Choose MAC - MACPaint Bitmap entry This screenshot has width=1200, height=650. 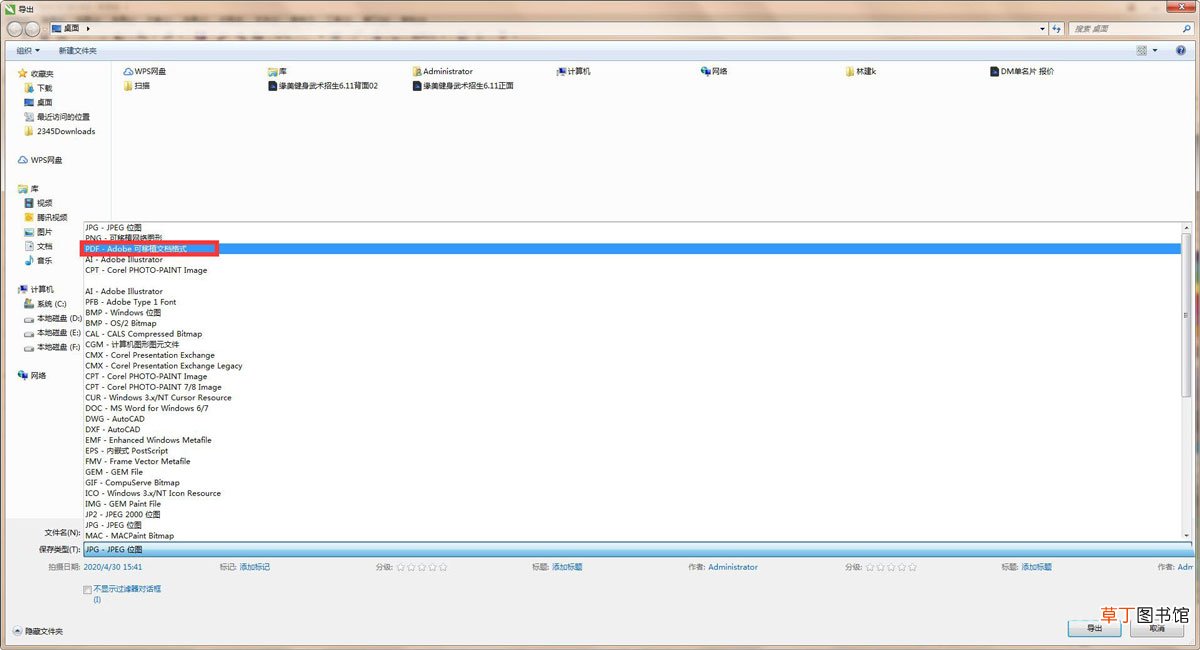(x=631, y=536)
